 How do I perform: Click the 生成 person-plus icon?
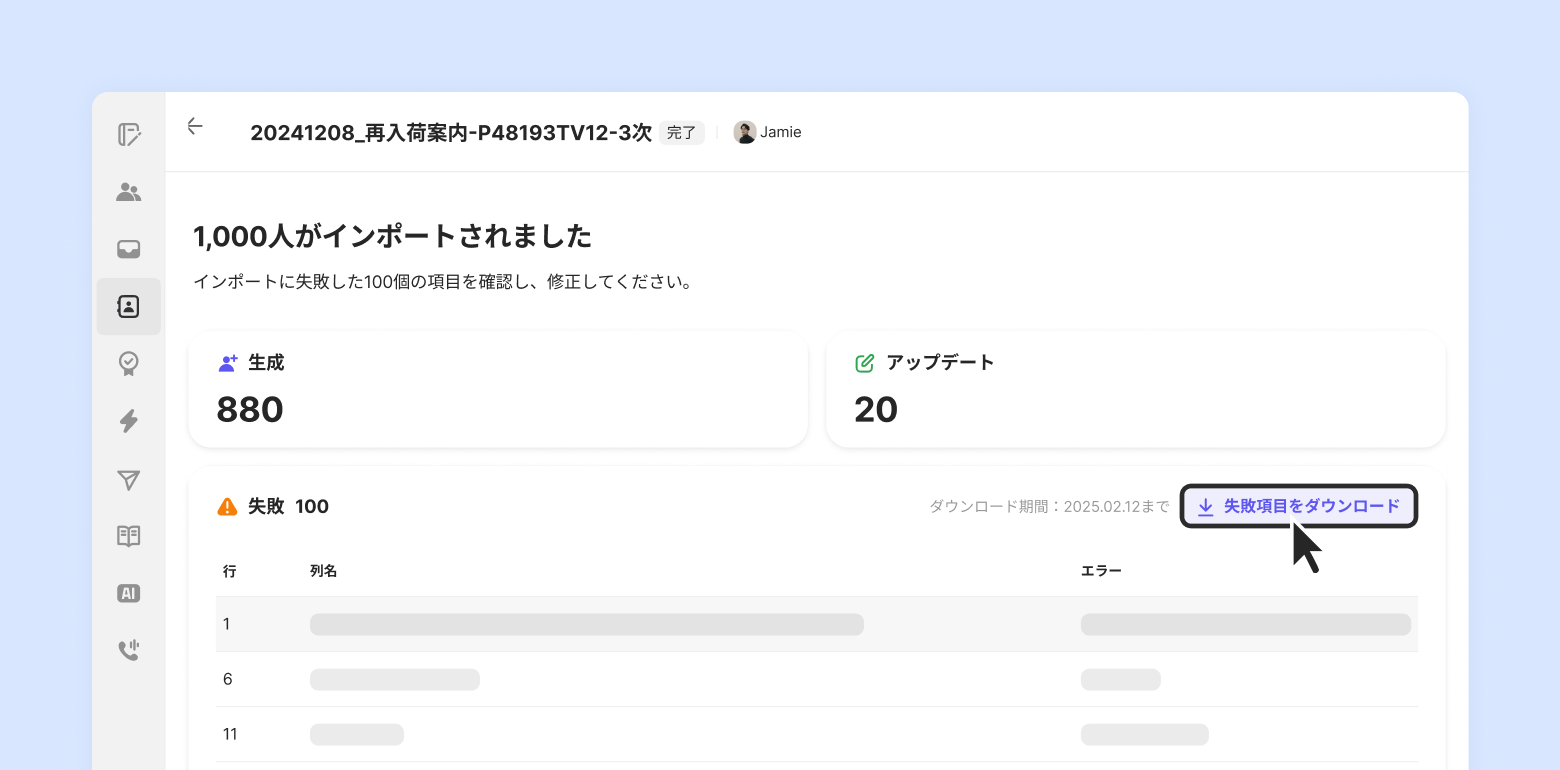(x=228, y=363)
